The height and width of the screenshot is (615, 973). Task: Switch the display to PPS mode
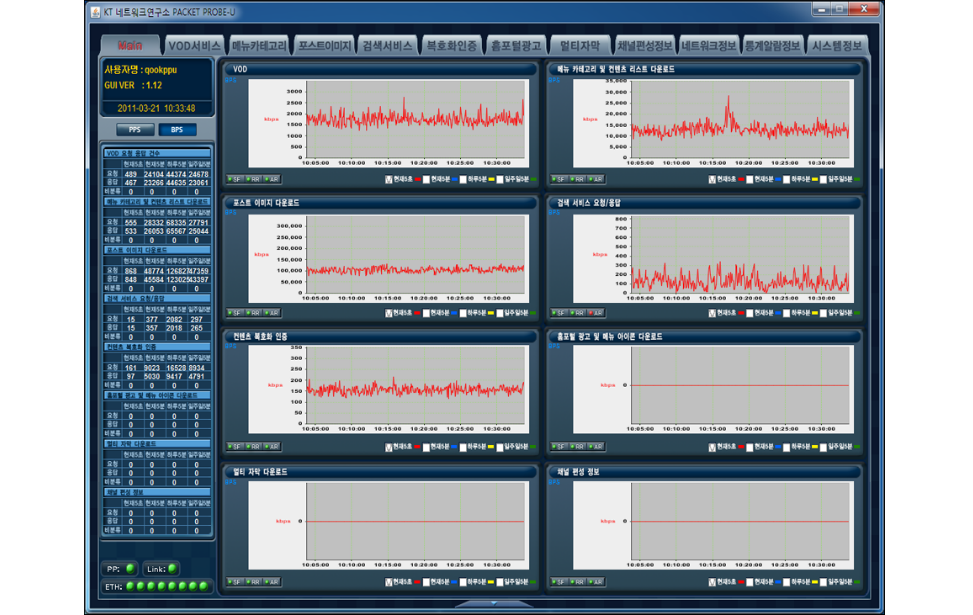pyautogui.click(x=135, y=130)
